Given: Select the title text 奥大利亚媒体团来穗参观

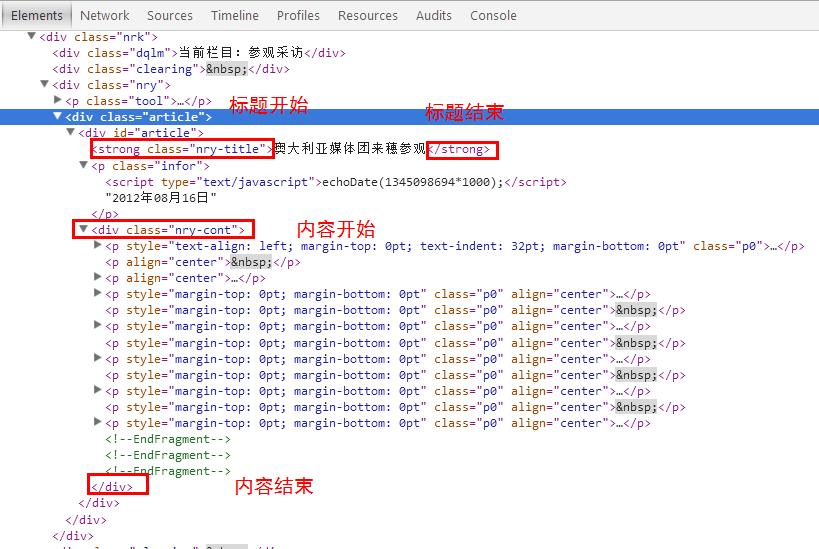Looking at the screenshot, I should (350, 149).
